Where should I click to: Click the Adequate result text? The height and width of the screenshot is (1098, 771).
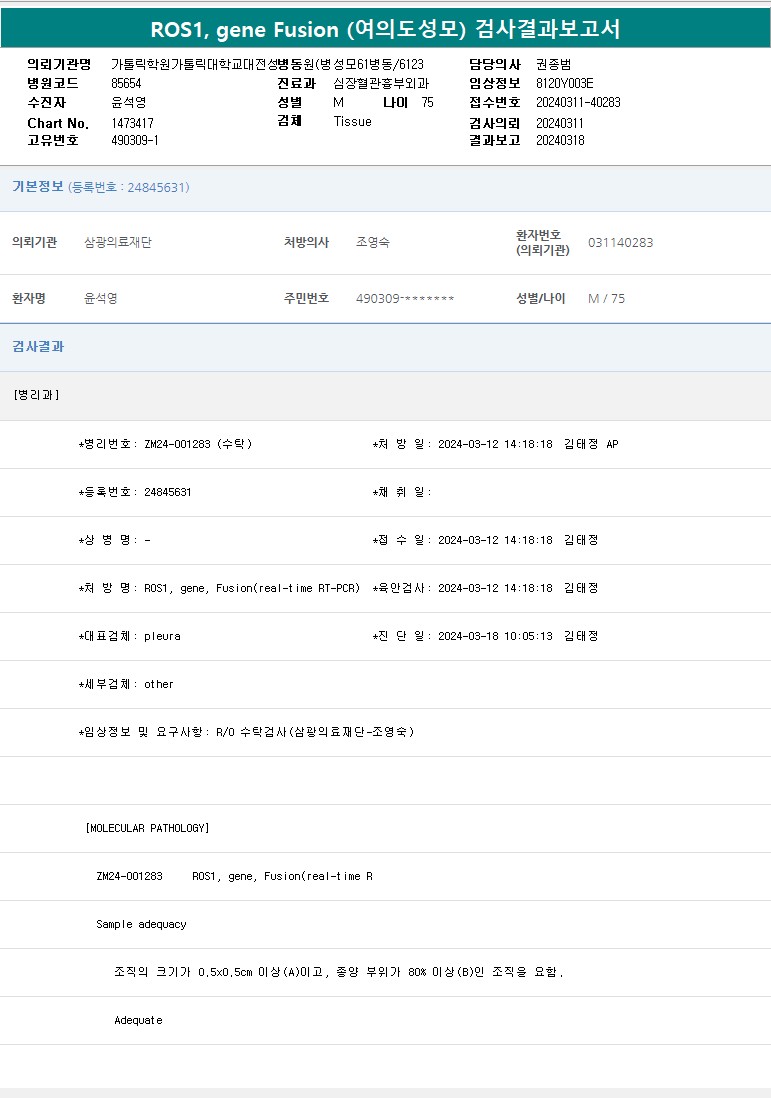tap(138, 1020)
